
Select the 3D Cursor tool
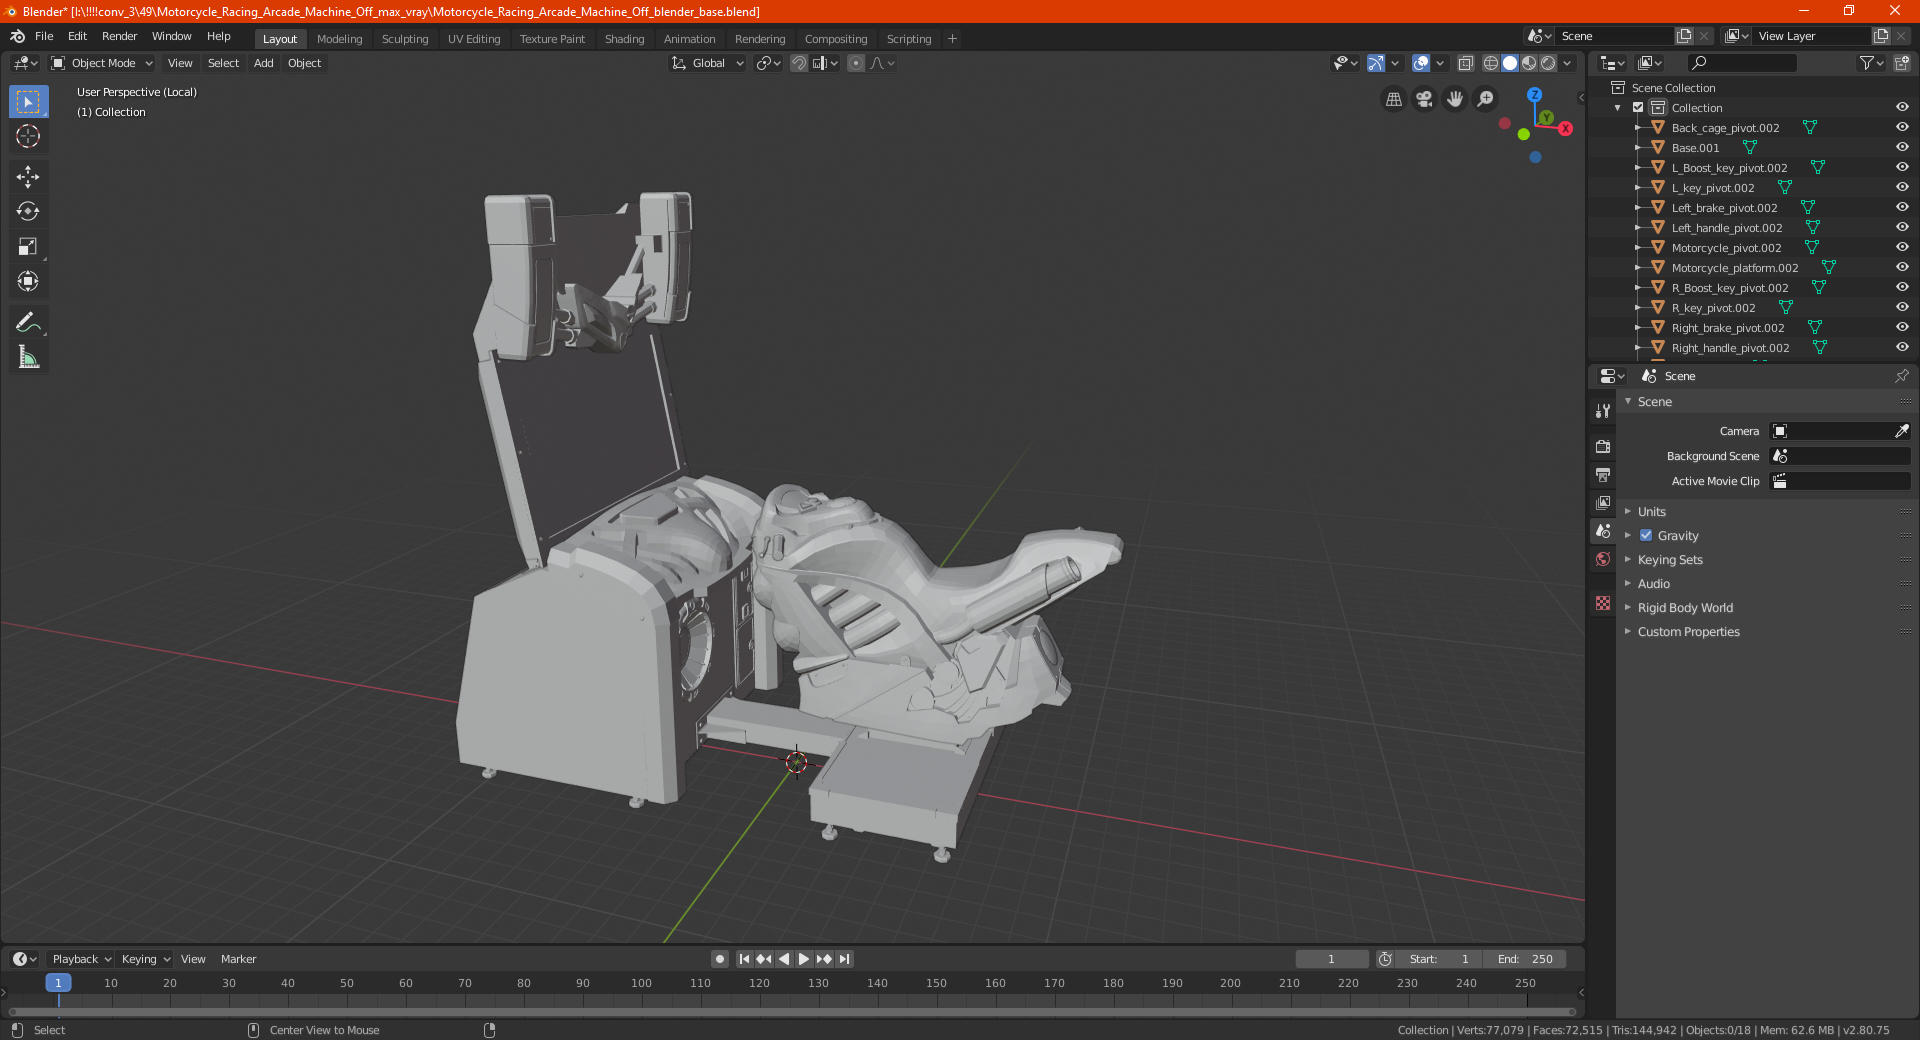coord(28,137)
